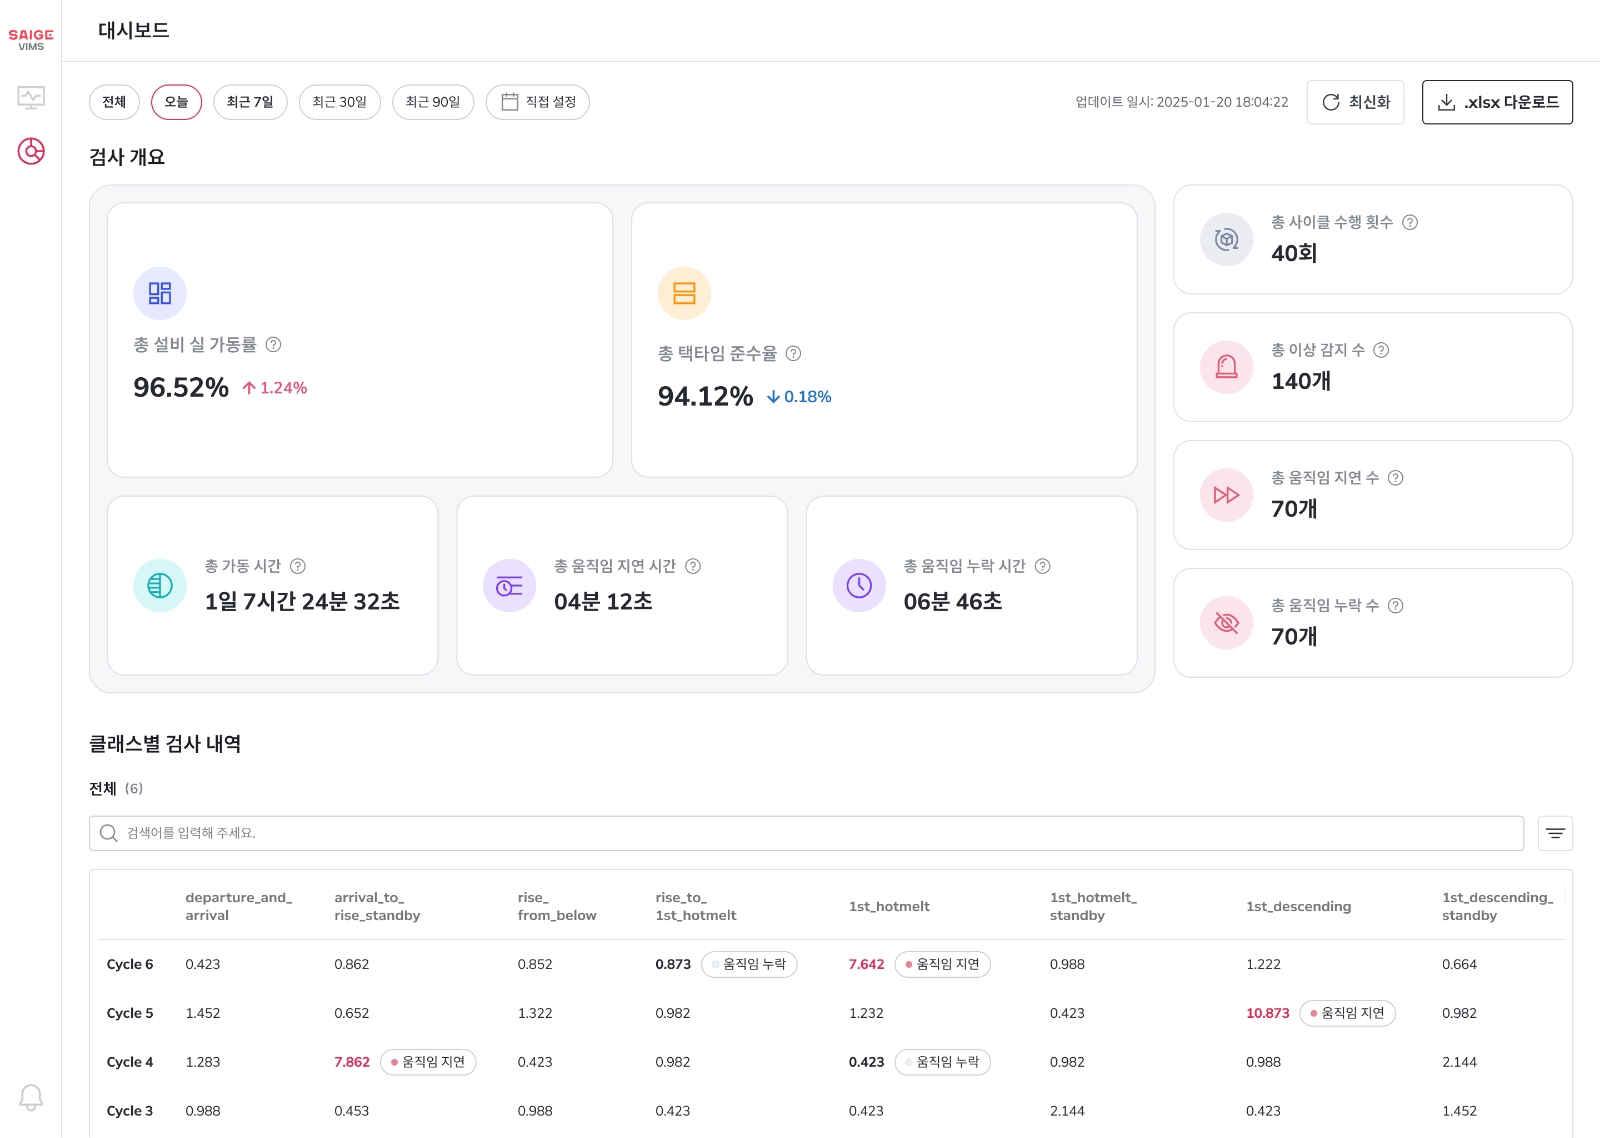This screenshot has width=1600, height=1138.
Task: Click help icon beside 총 택타임 준수율
Action: coord(793,353)
